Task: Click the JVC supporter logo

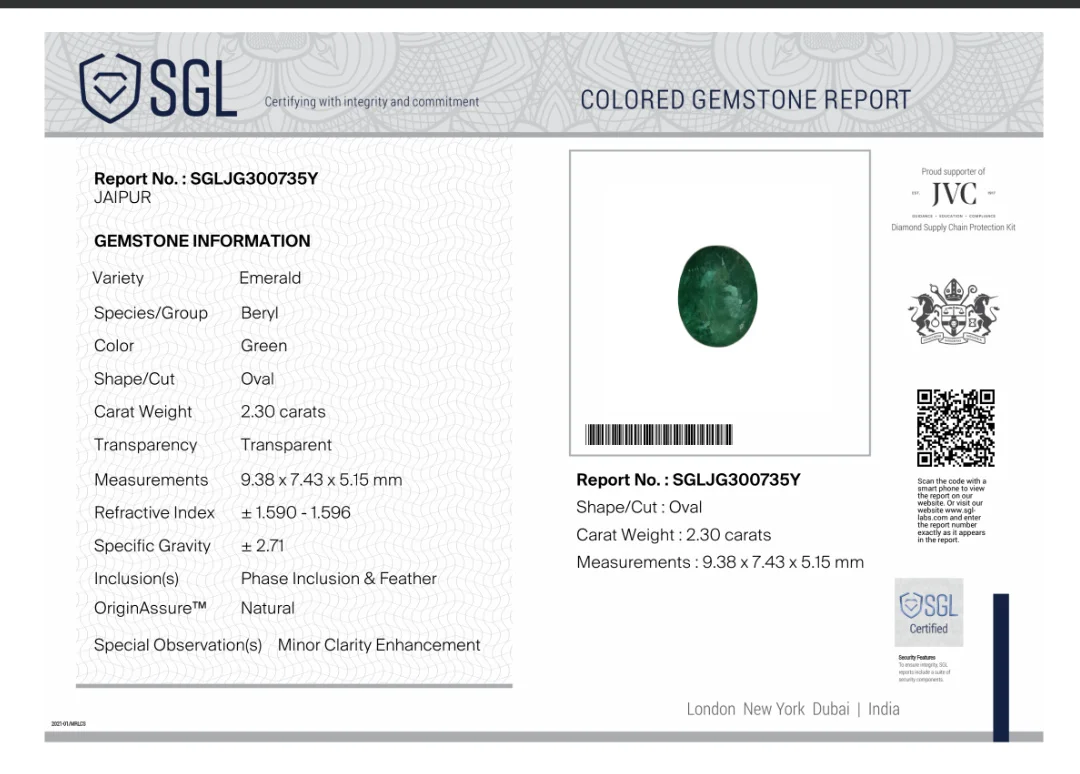Action: 954,195
